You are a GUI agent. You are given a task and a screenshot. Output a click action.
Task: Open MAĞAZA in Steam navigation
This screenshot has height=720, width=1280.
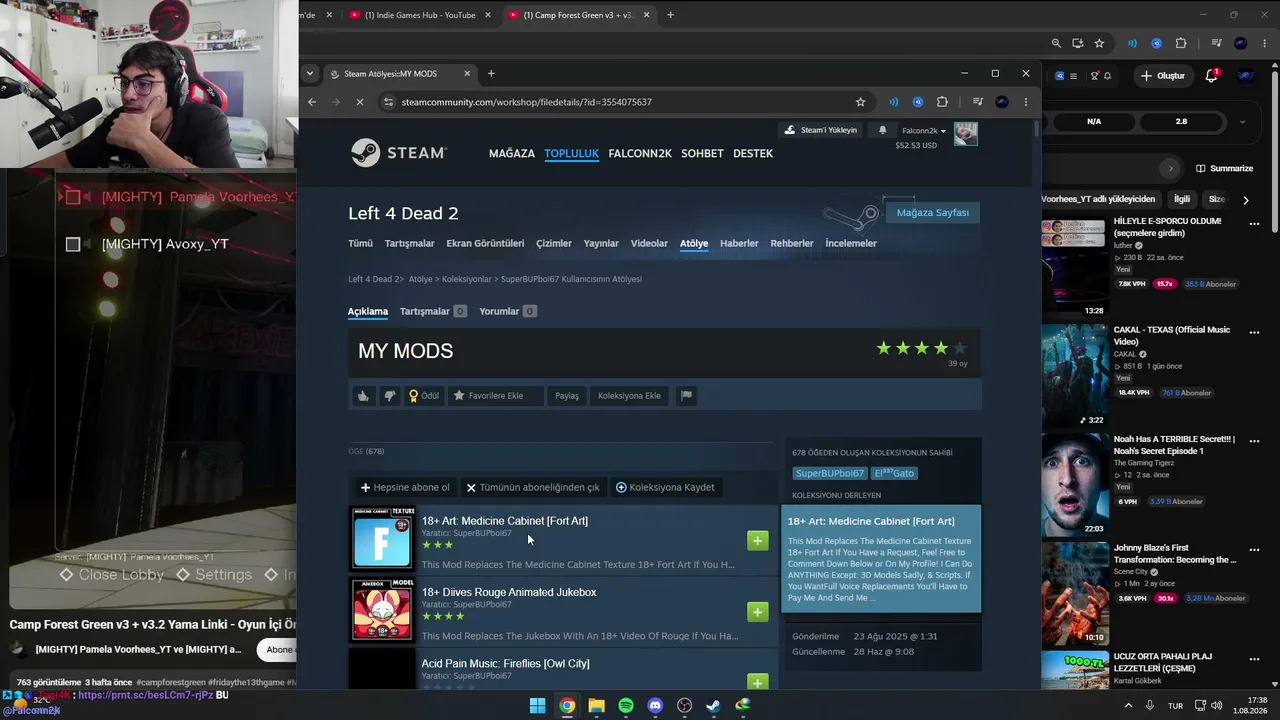point(512,154)
